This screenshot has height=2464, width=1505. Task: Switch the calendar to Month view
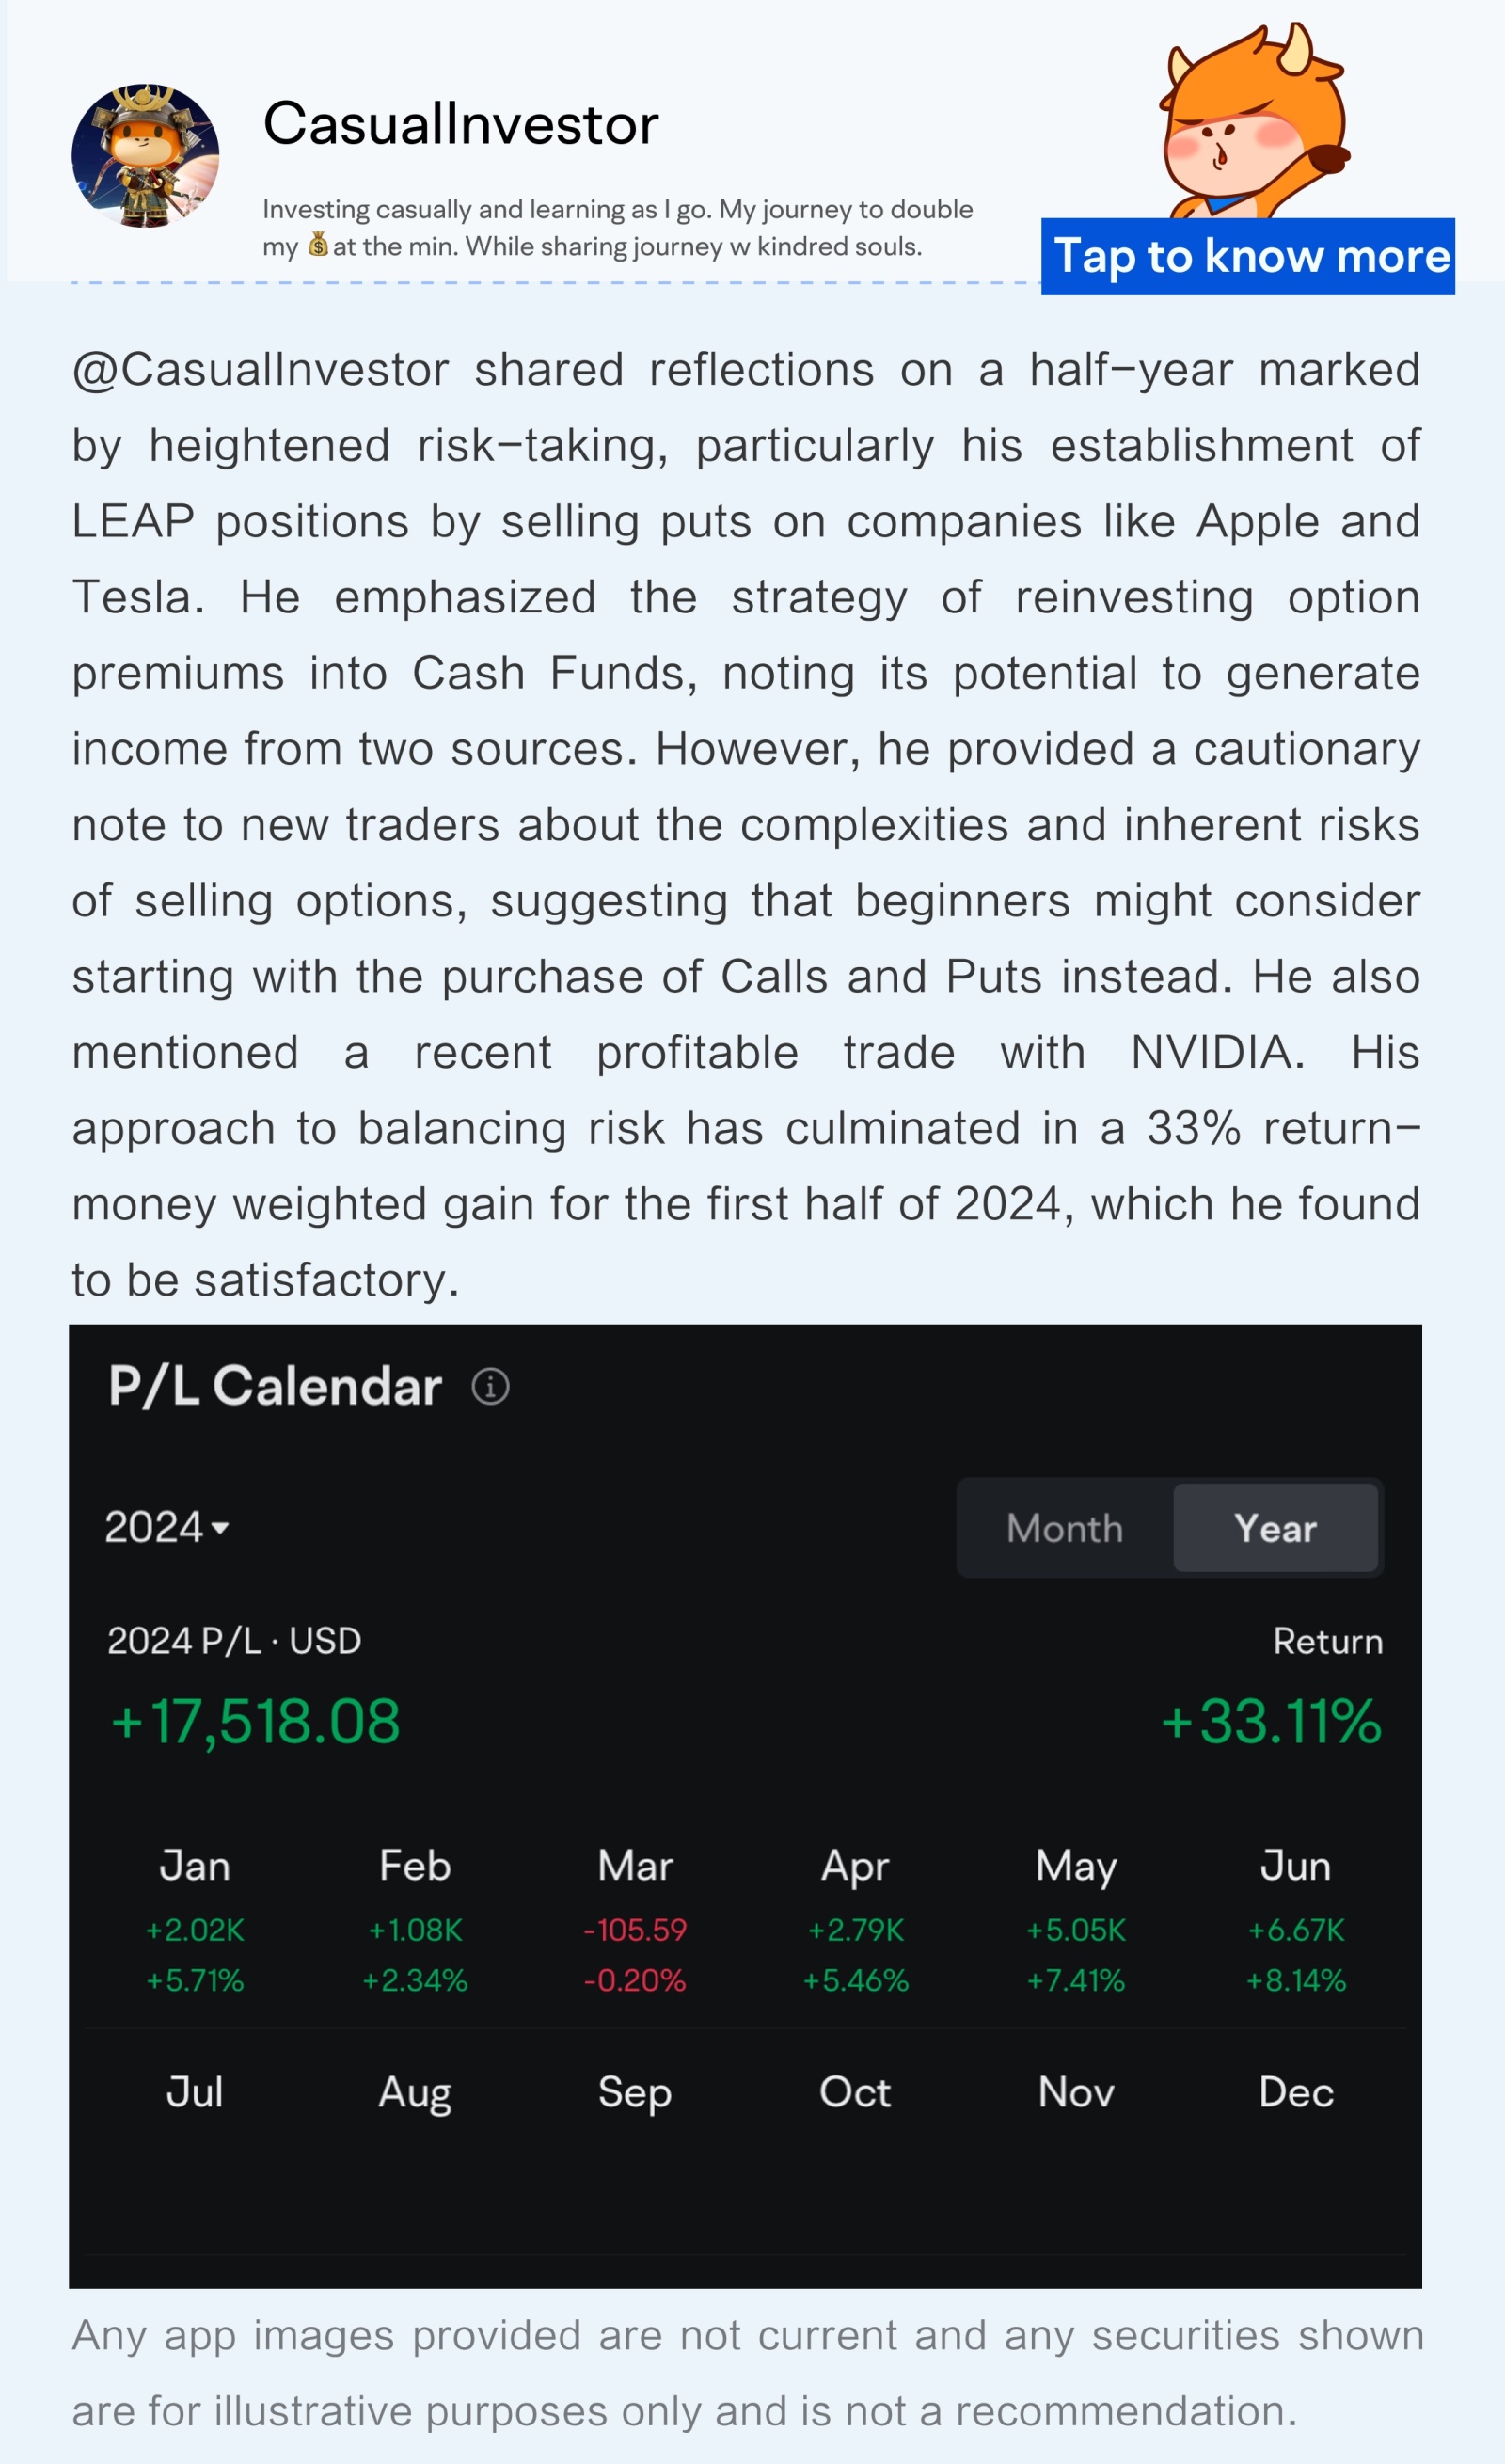pos(1065,1528)
